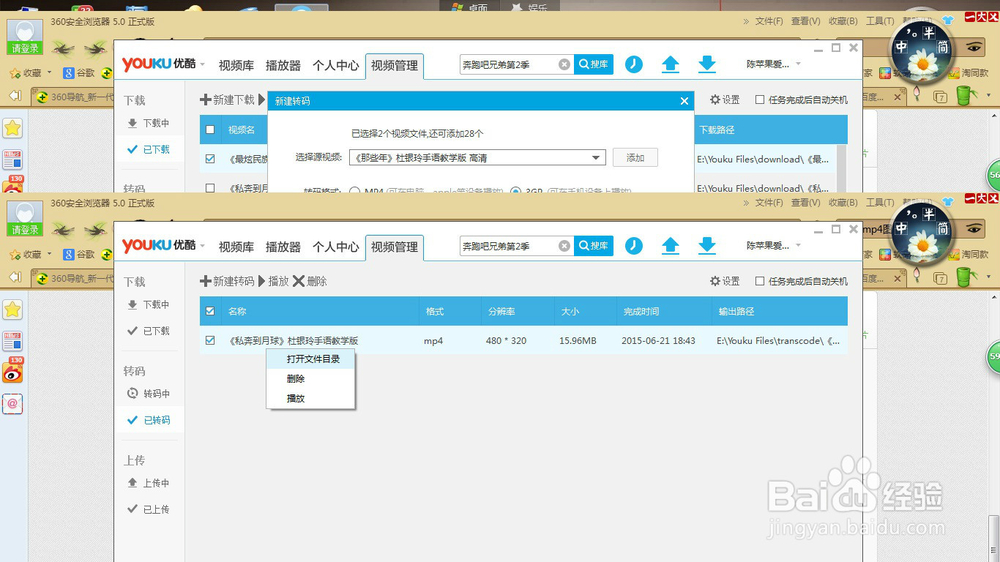The width and height of the screenshot is (1000, 562).
Task: Toggle select-all checkbox beside 视频名 header
Action: [x=210, y=129]
